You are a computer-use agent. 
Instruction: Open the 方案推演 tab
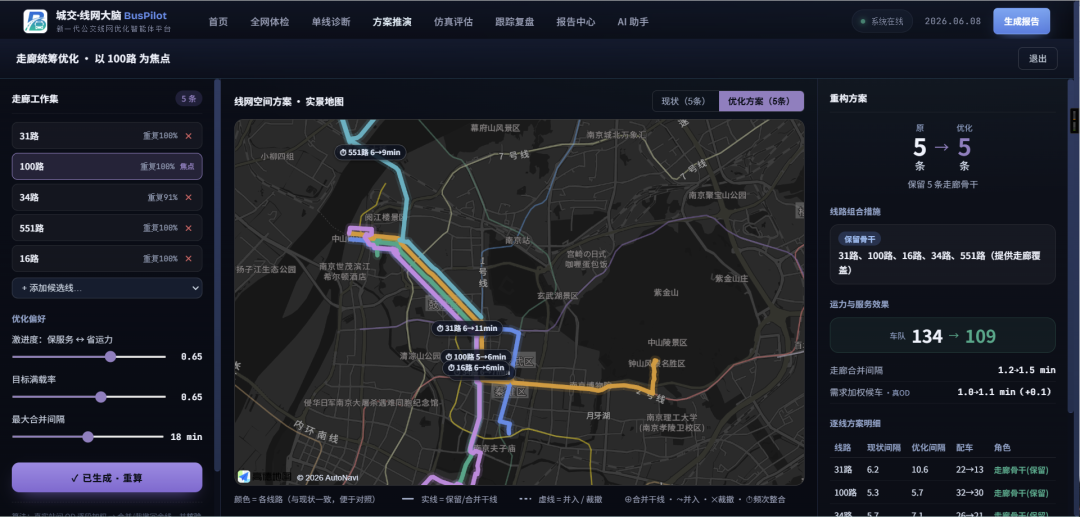pos(392,21)
